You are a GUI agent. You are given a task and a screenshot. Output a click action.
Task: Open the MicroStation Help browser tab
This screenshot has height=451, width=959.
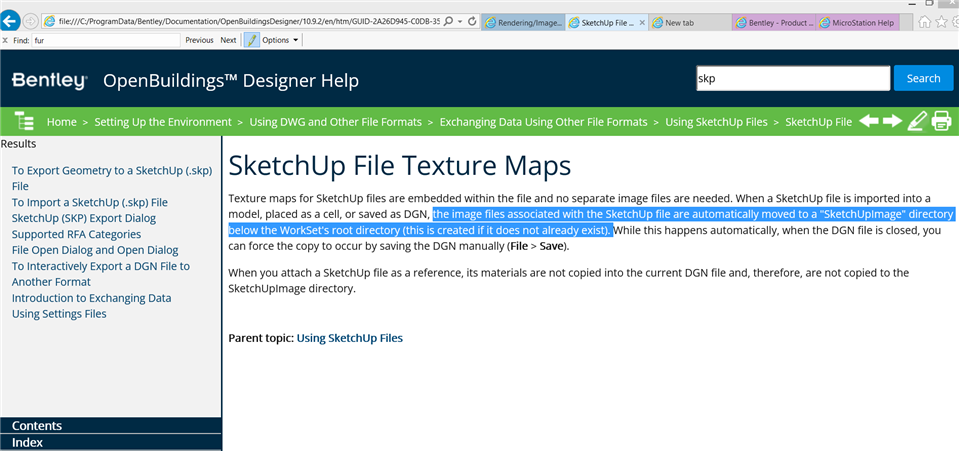click(856, 23)
